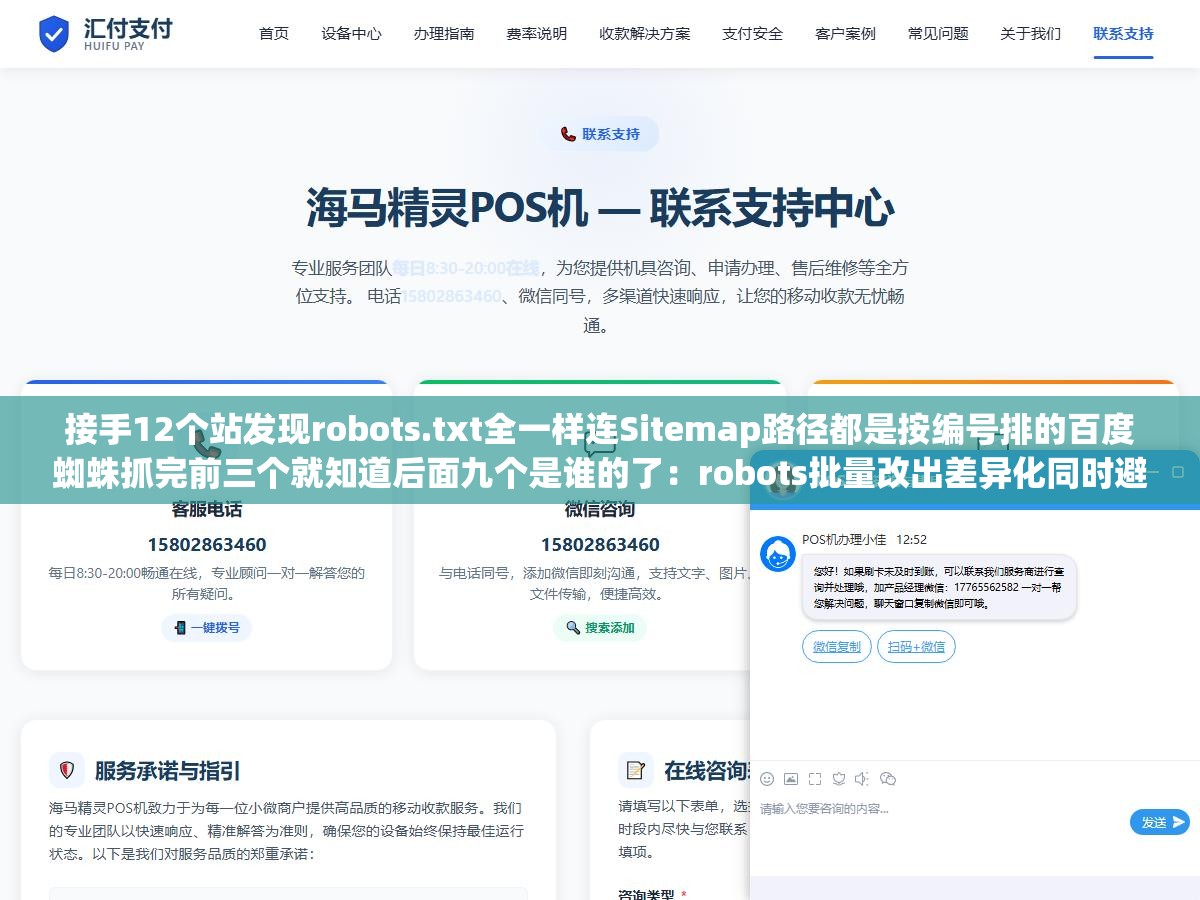The height and width of the screenshot is (900, 1200).
Task: Click the 微信咨询 card title
Action: click(x=600, y=509)
